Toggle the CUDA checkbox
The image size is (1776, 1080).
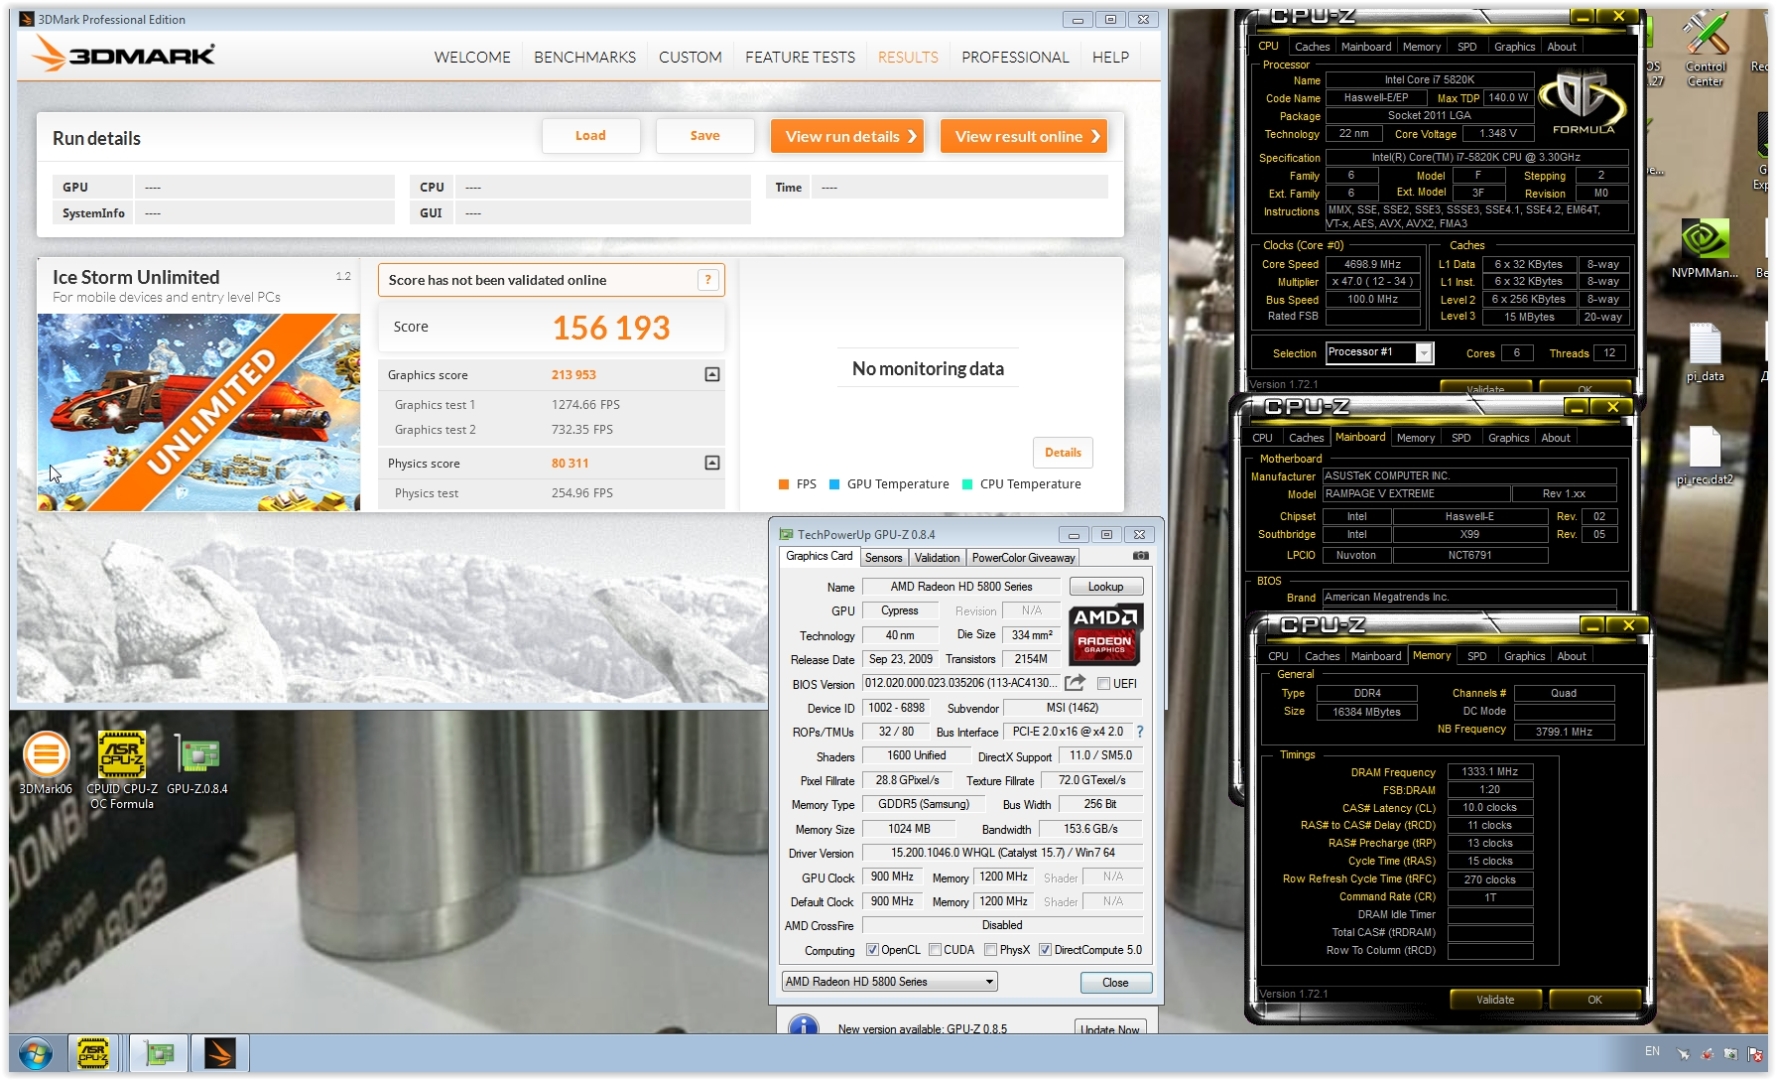[x=935, y=950]
